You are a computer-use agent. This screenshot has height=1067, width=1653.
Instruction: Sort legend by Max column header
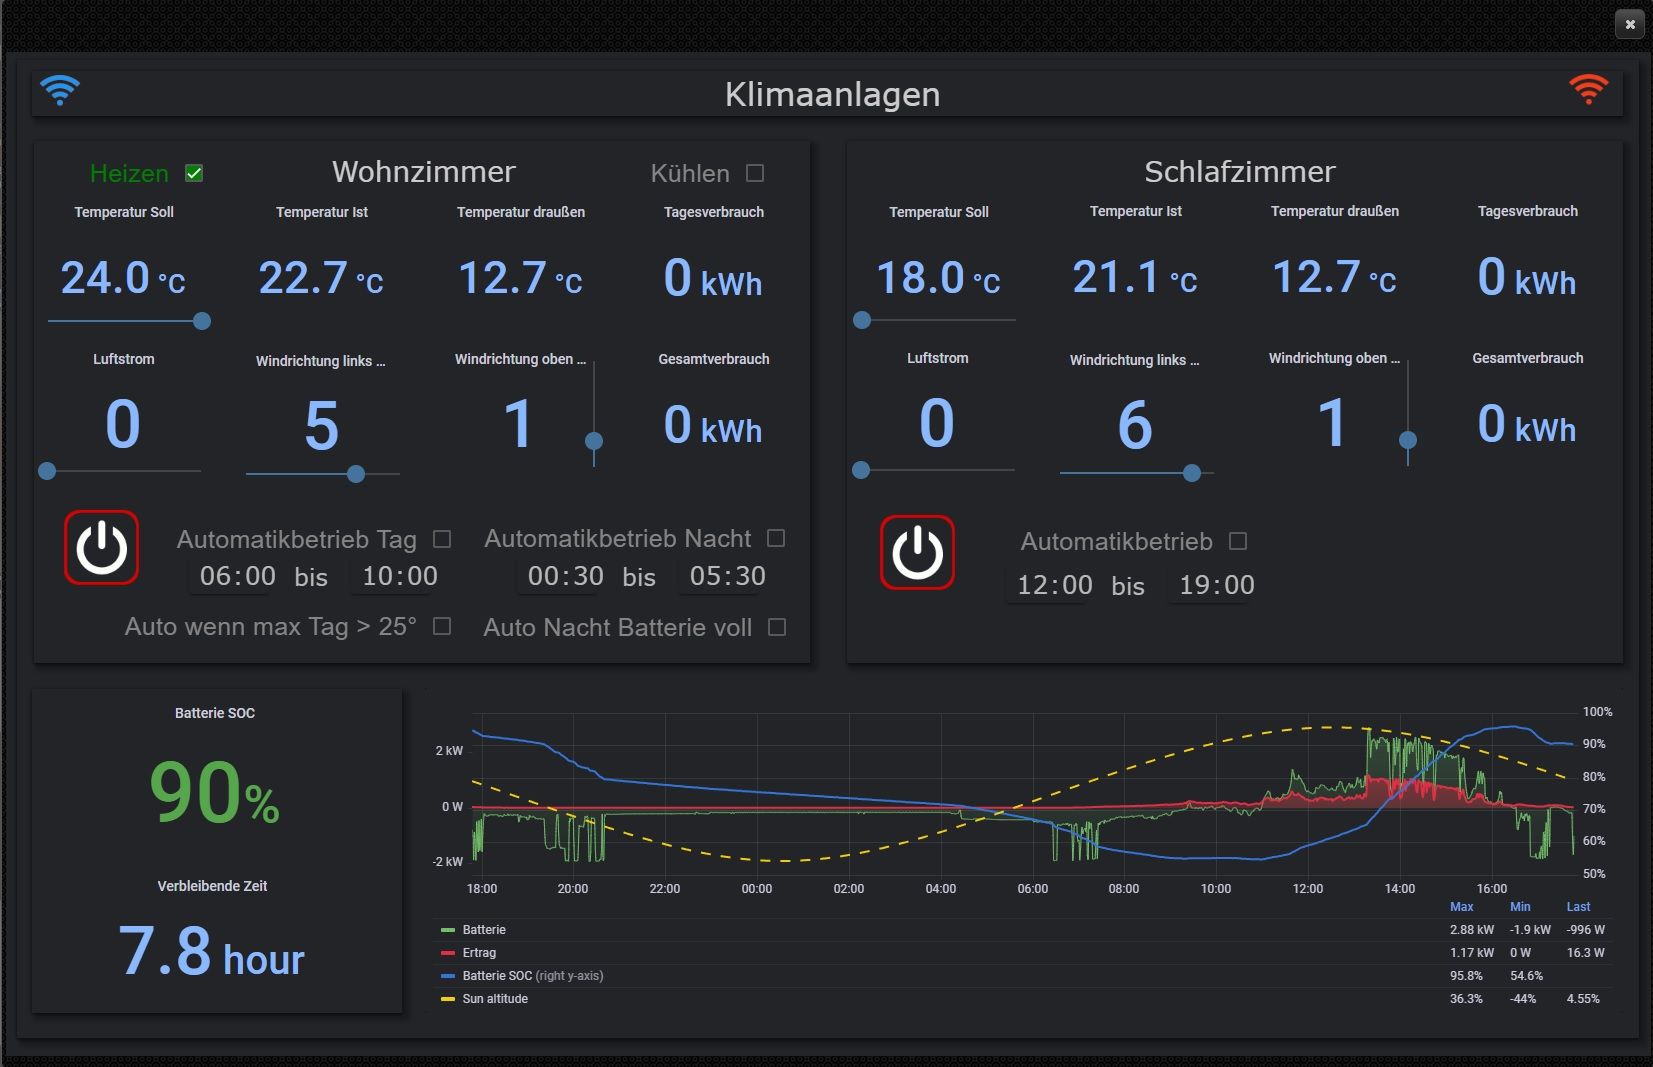(x=1462, y=907)
